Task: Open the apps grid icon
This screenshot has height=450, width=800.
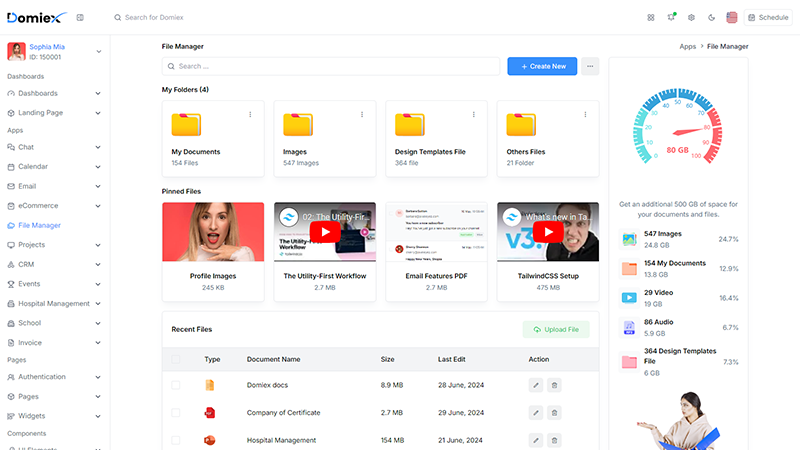Action: [x=651, y=17]
